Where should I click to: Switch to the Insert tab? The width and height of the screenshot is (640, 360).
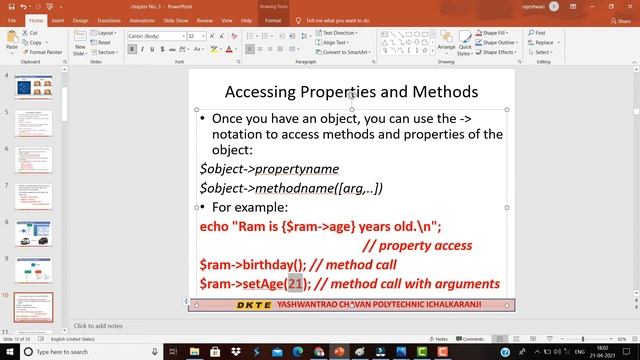(58, 20)
